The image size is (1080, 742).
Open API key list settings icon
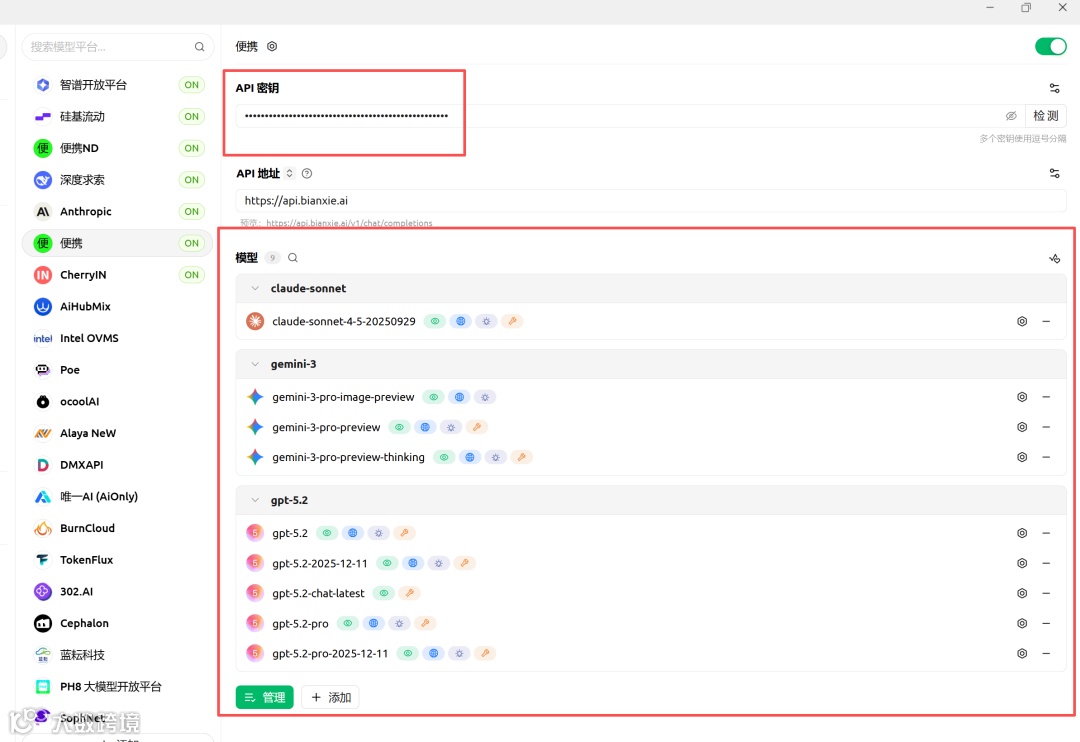pyautogui.click(x=1055, y=88)
